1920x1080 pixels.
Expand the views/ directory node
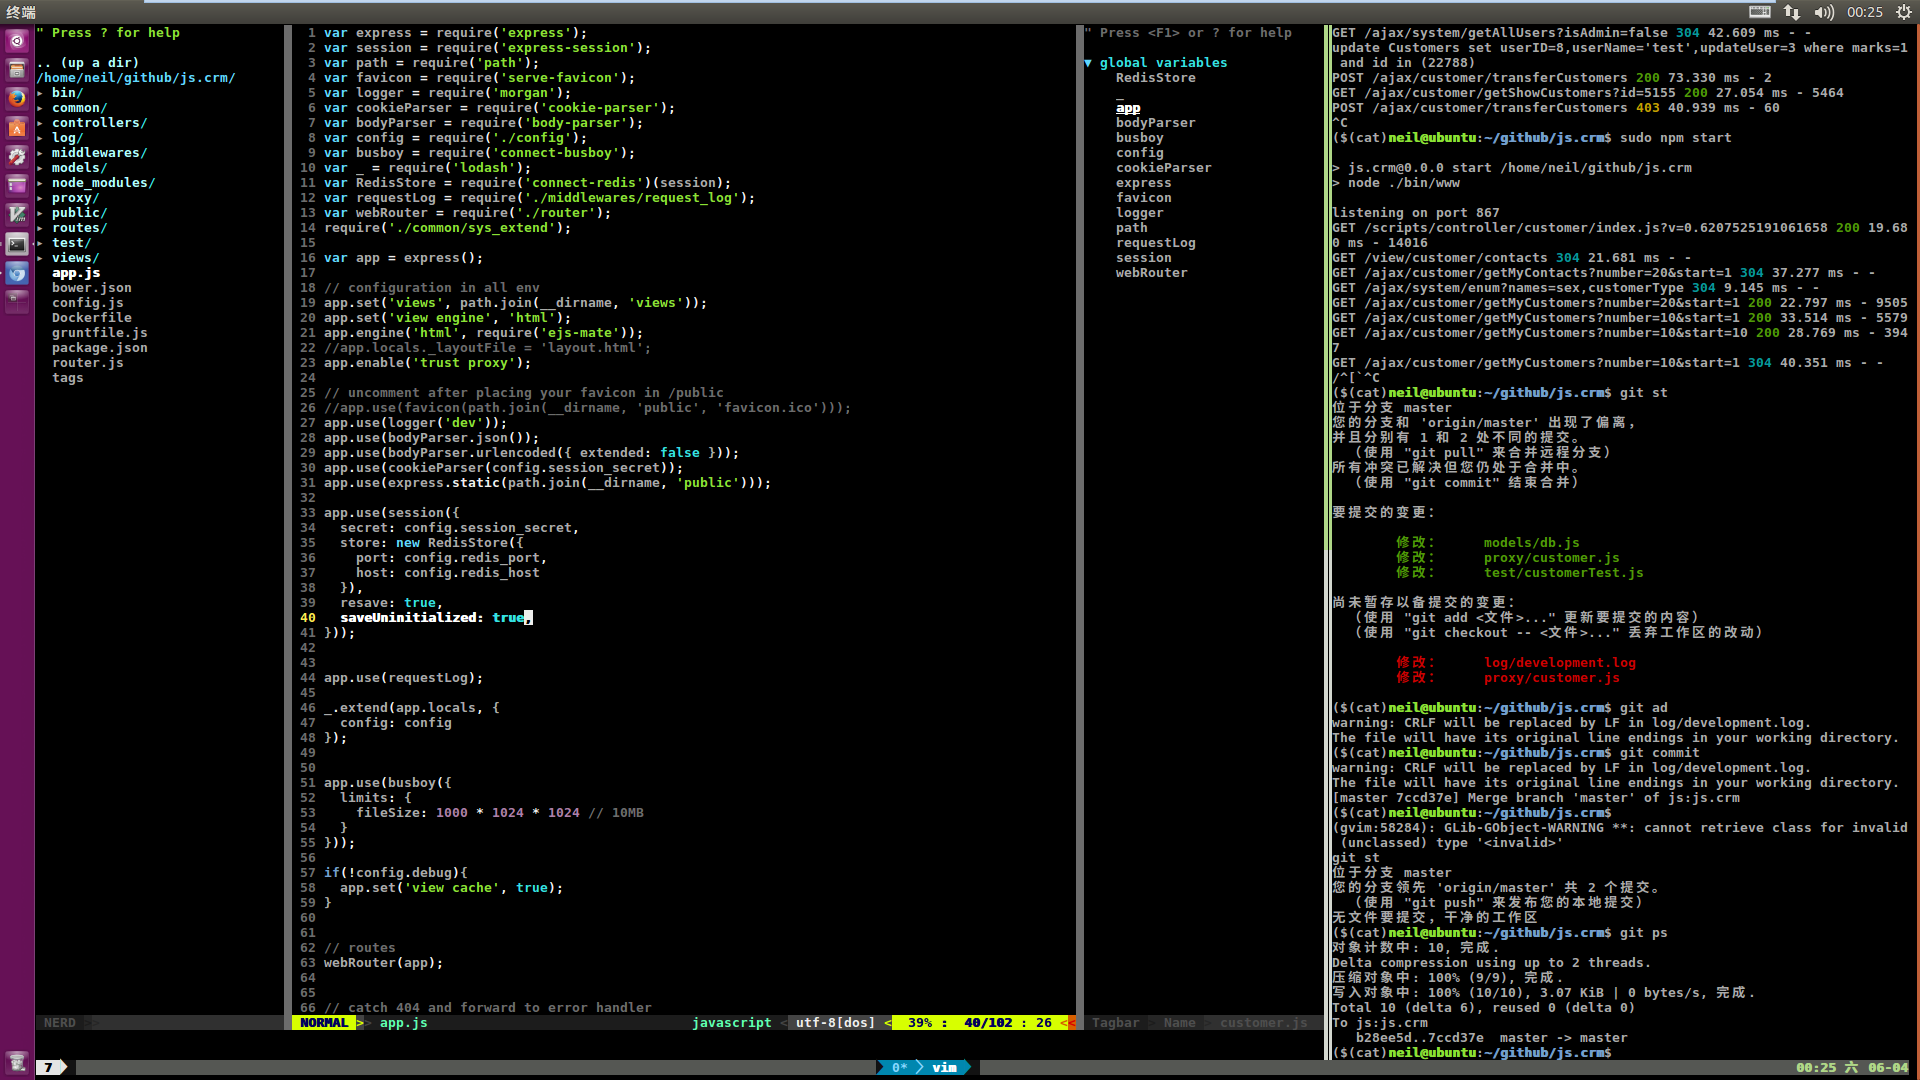pos(75,258)
